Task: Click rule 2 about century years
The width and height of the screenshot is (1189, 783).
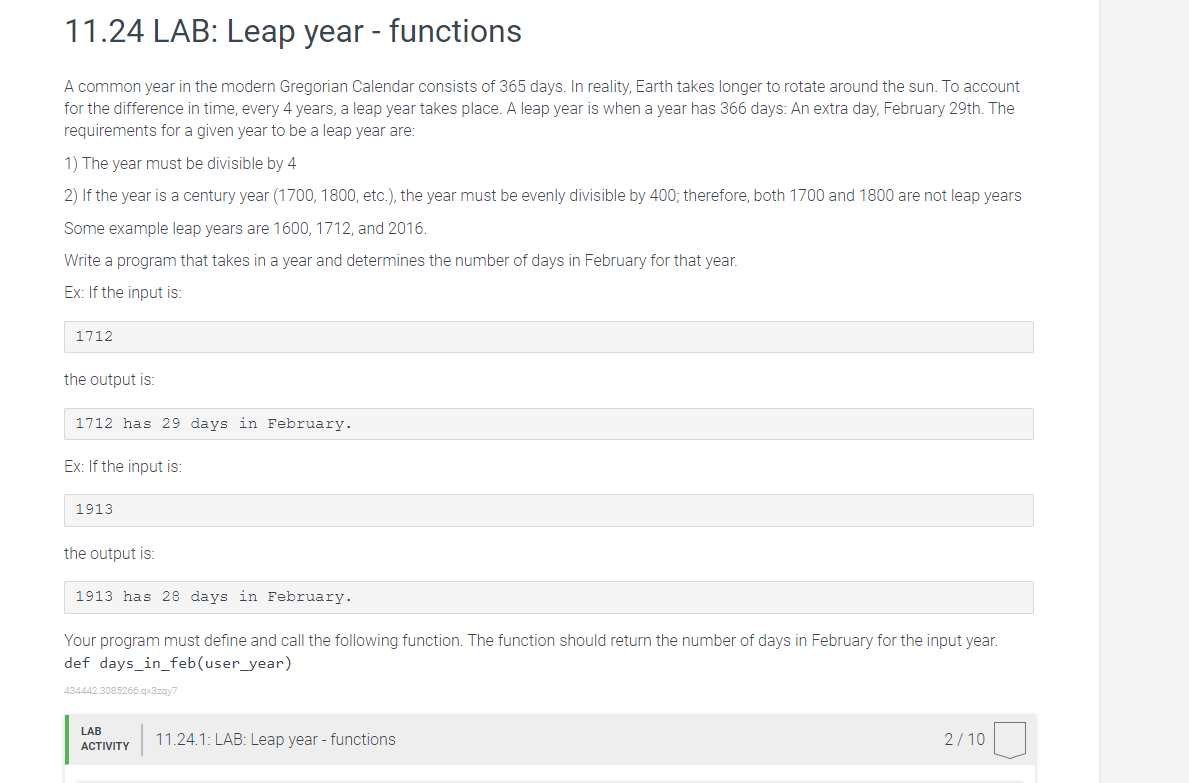Action: (x=543, y=196)
